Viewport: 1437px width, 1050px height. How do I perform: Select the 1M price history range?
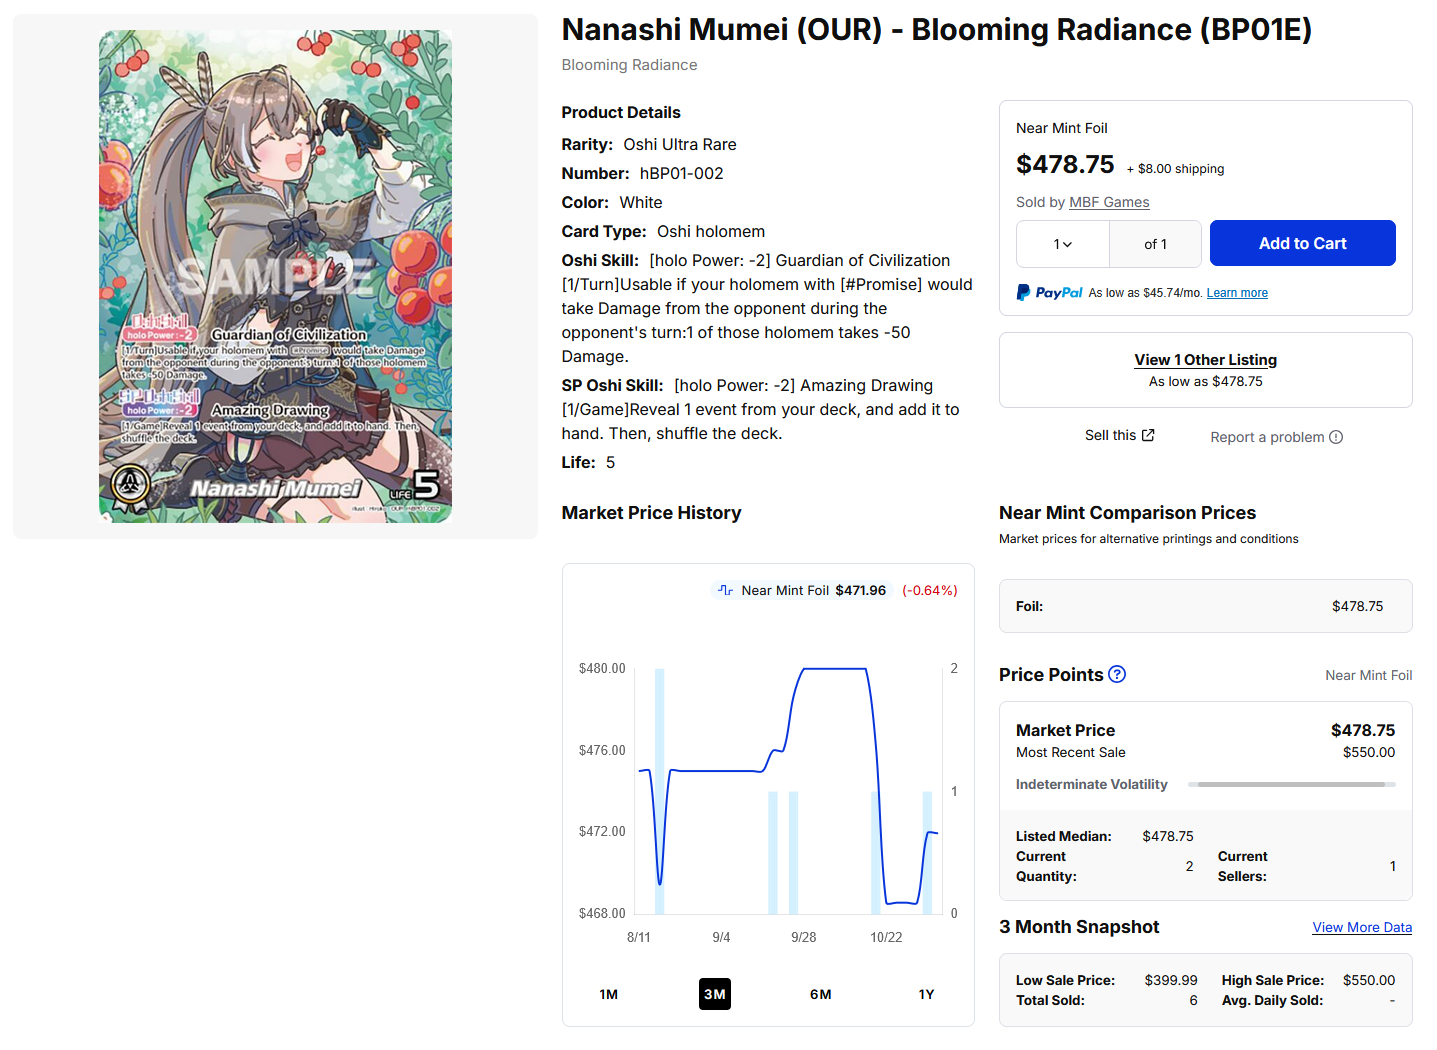click(609, 994)
